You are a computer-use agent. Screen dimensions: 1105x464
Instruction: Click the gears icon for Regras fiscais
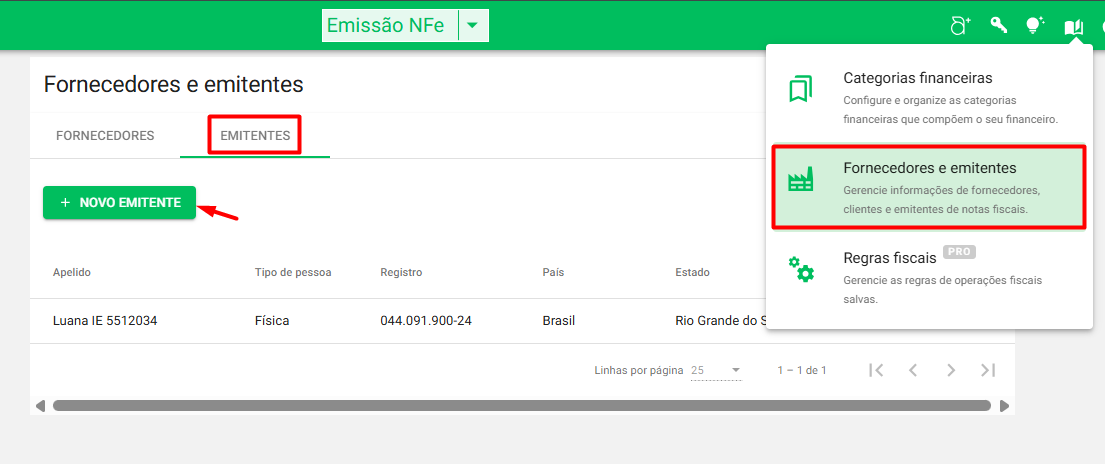[x=800, y=269]
